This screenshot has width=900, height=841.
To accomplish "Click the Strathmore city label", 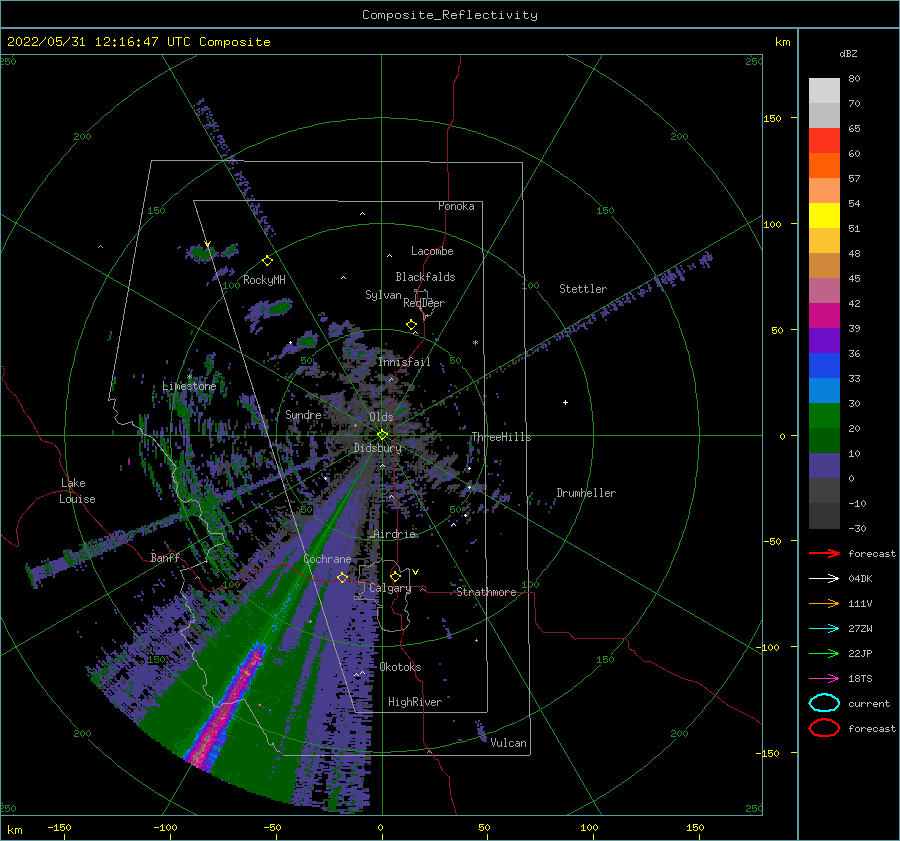I will click(486, 592).
